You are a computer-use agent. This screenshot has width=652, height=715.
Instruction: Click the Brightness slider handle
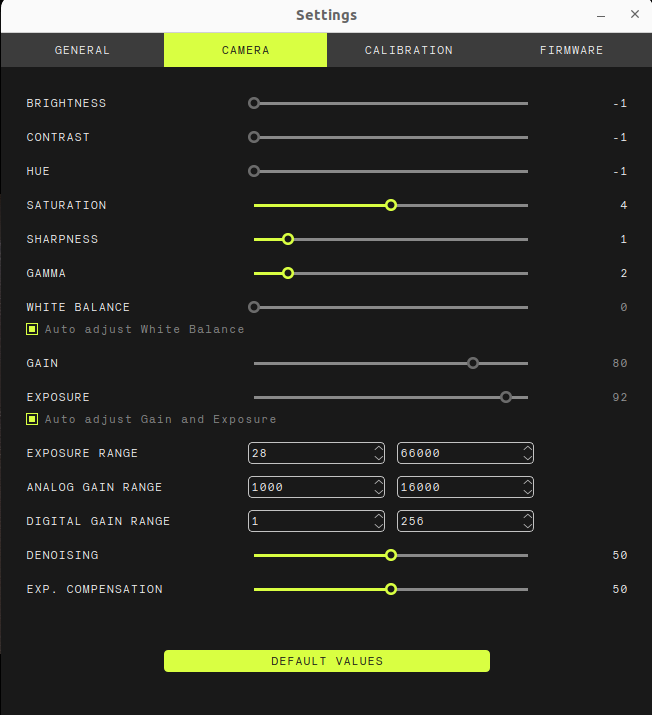(x=254, y=103)
